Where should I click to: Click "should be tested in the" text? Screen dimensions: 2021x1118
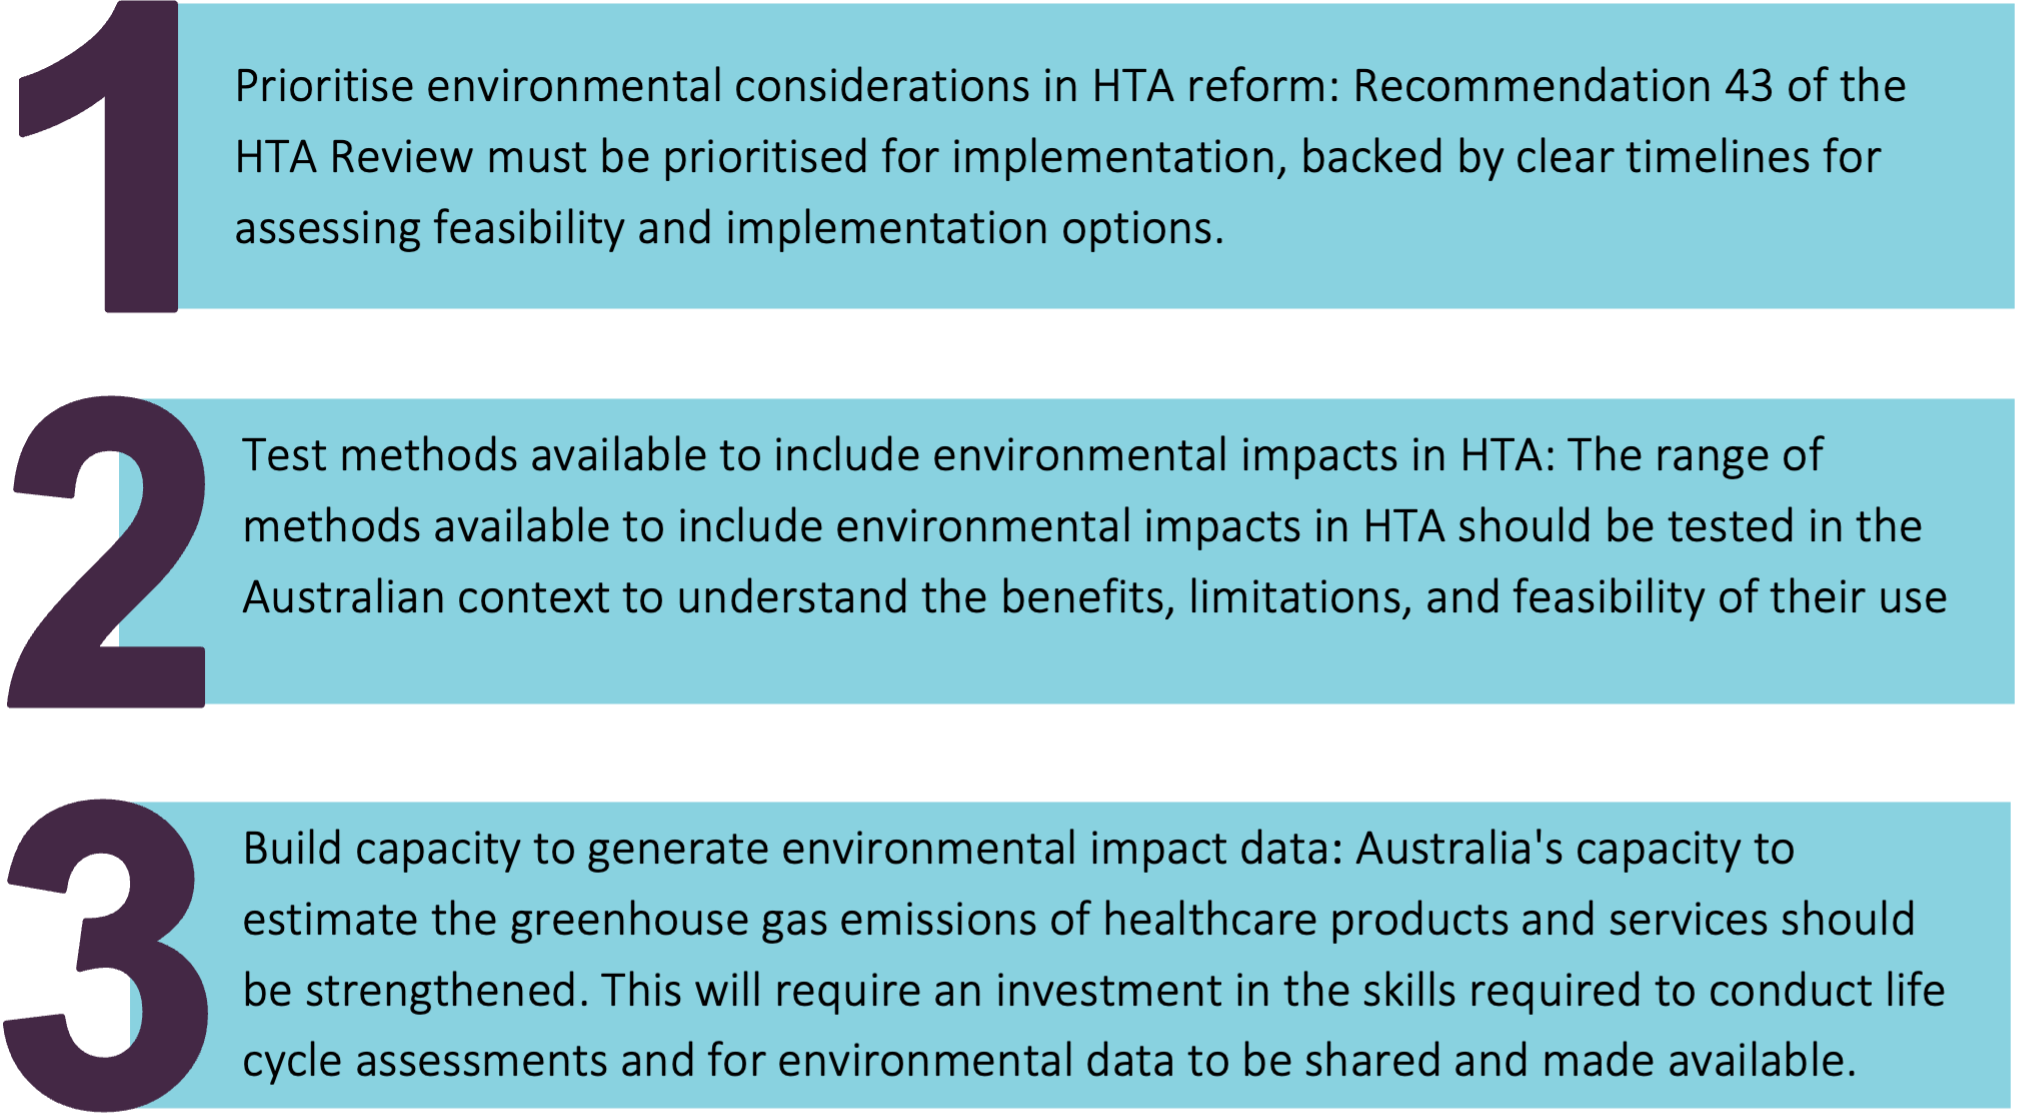coord(1689,527)
